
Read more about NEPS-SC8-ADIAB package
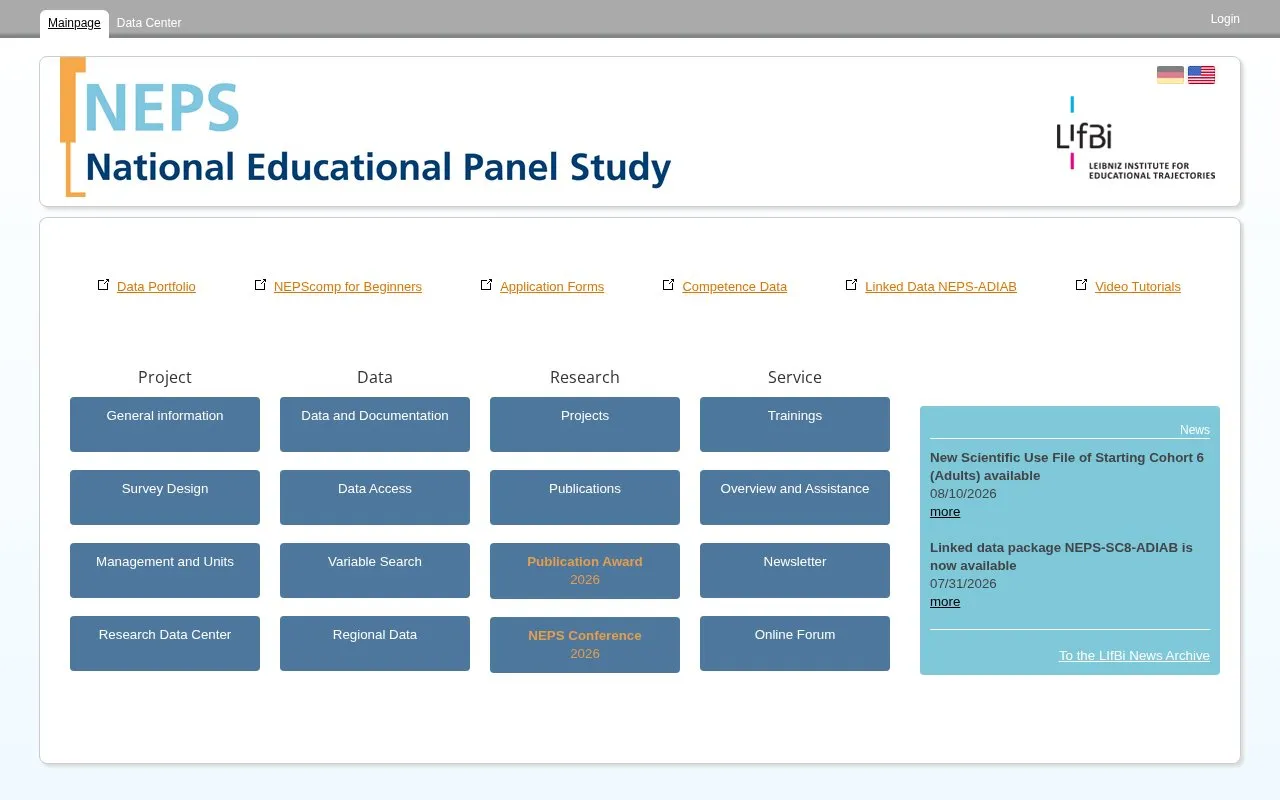945,602
